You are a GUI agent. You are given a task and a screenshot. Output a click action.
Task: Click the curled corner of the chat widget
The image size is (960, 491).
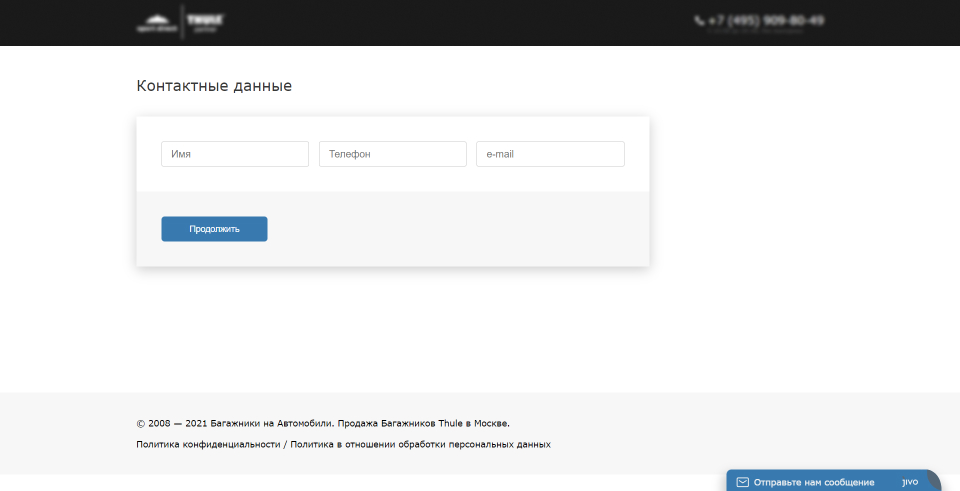[x=934, y=478]
